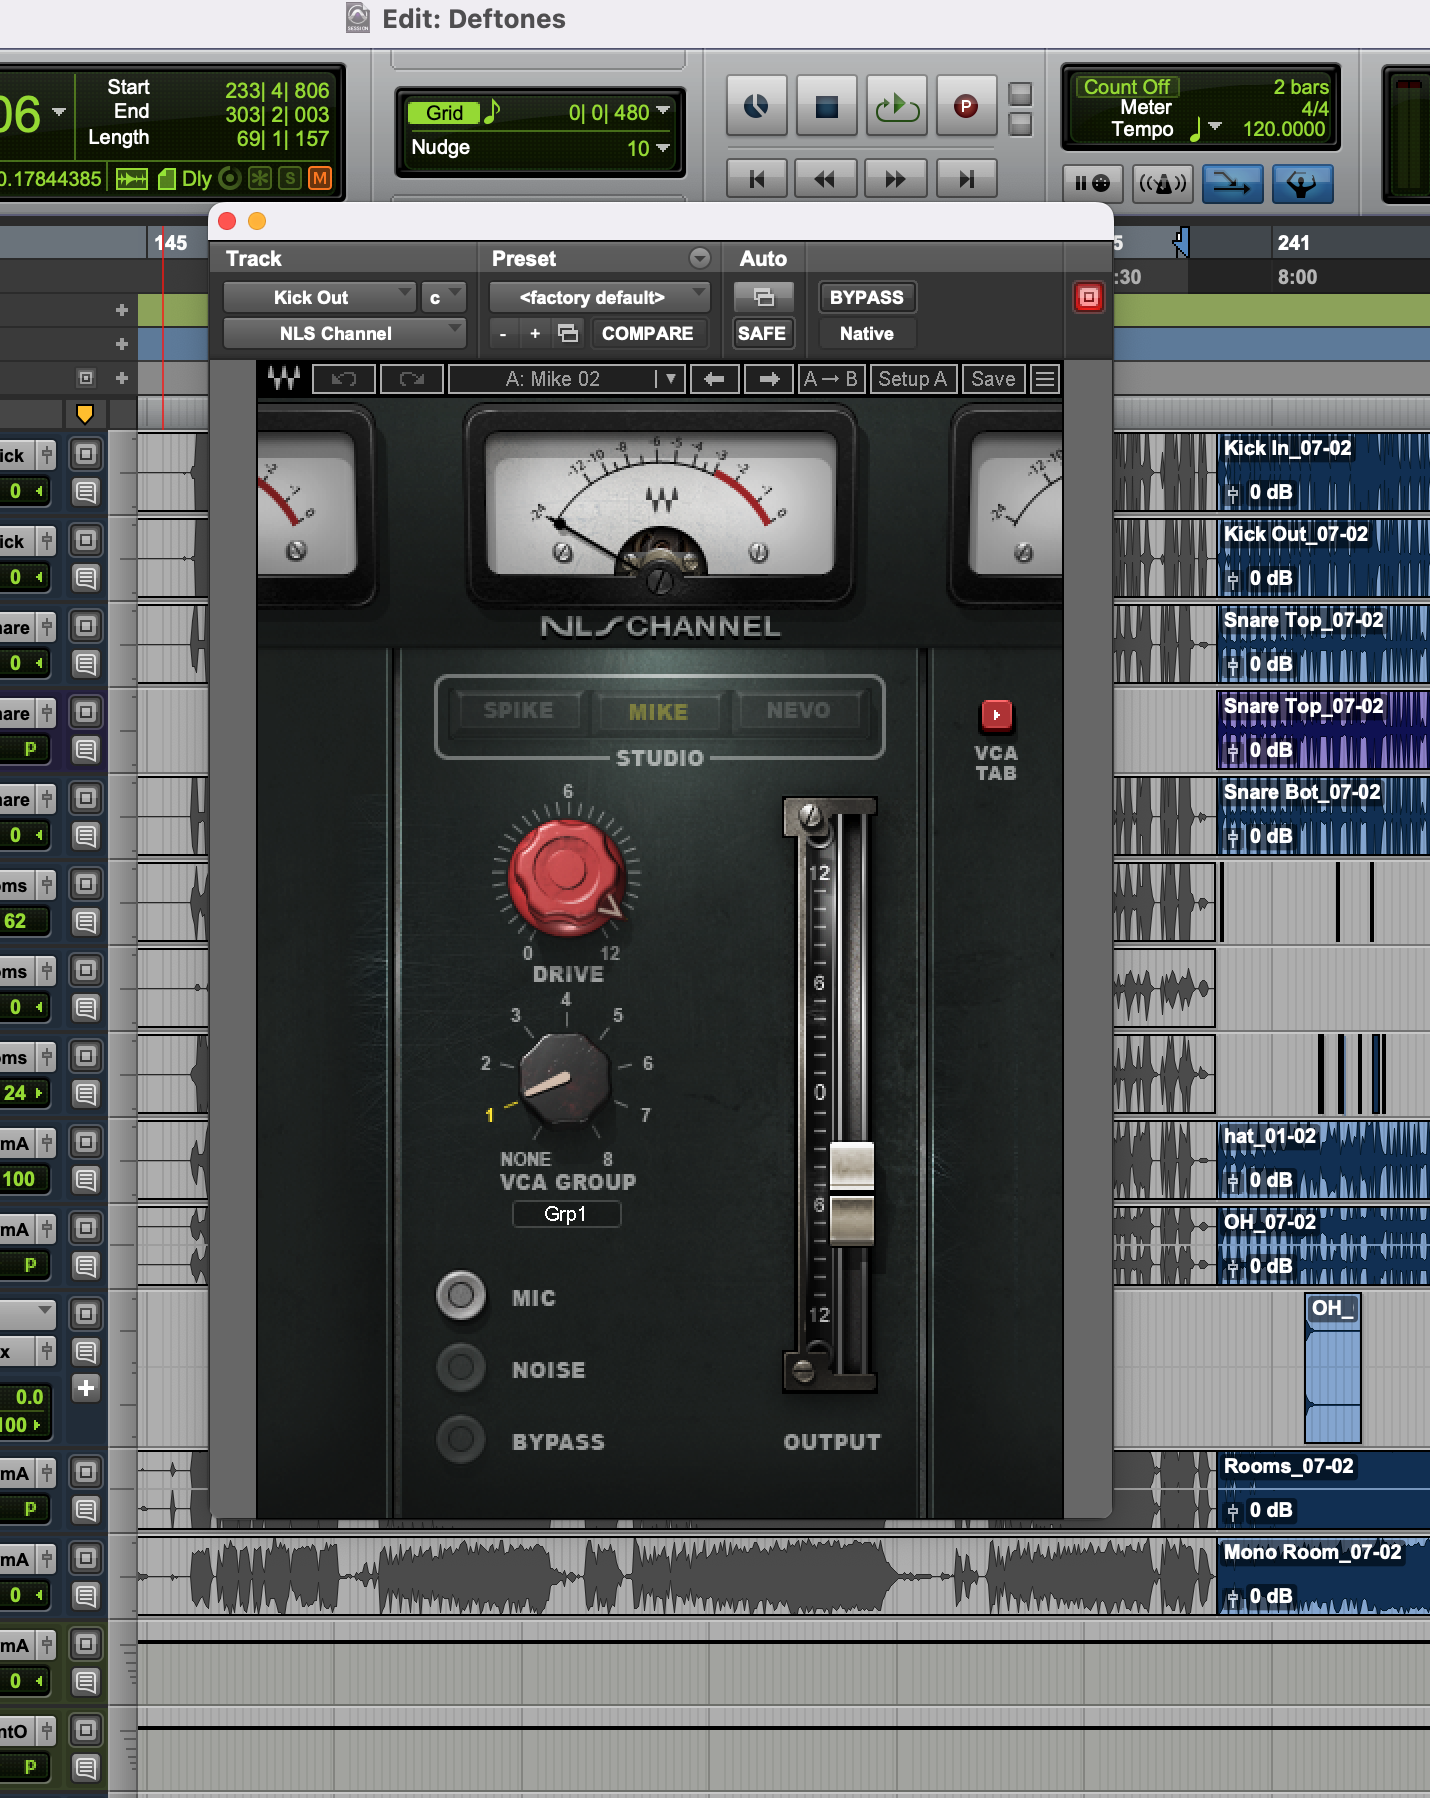Click Return to Zero transport button

[x=757, y=179]
